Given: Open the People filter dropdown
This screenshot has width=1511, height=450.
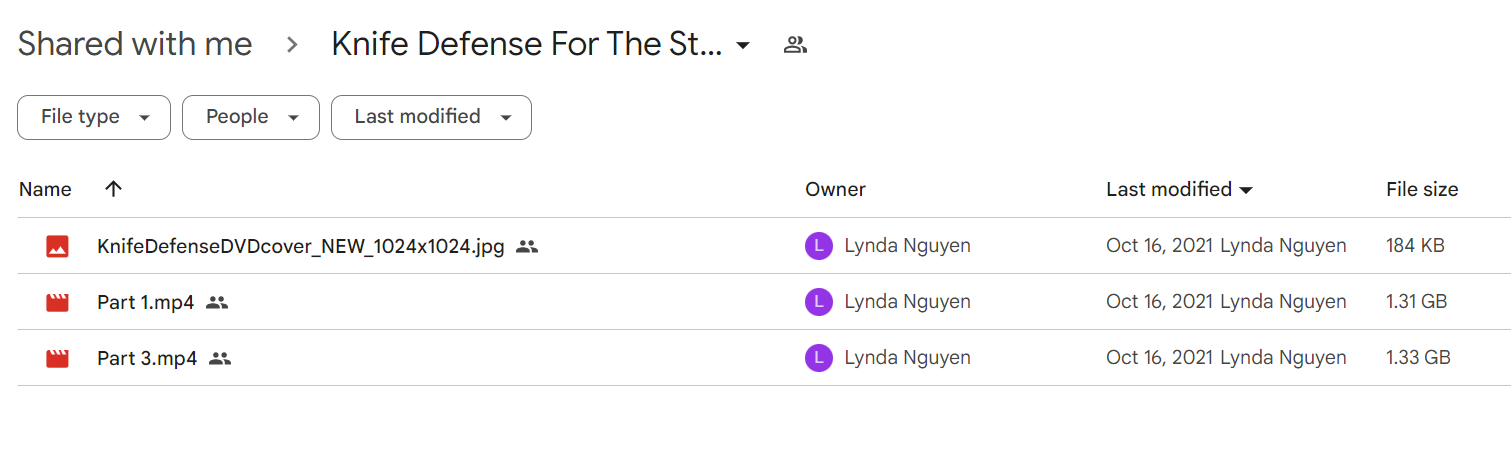Looking at the screenshot, I should [251, 117].
